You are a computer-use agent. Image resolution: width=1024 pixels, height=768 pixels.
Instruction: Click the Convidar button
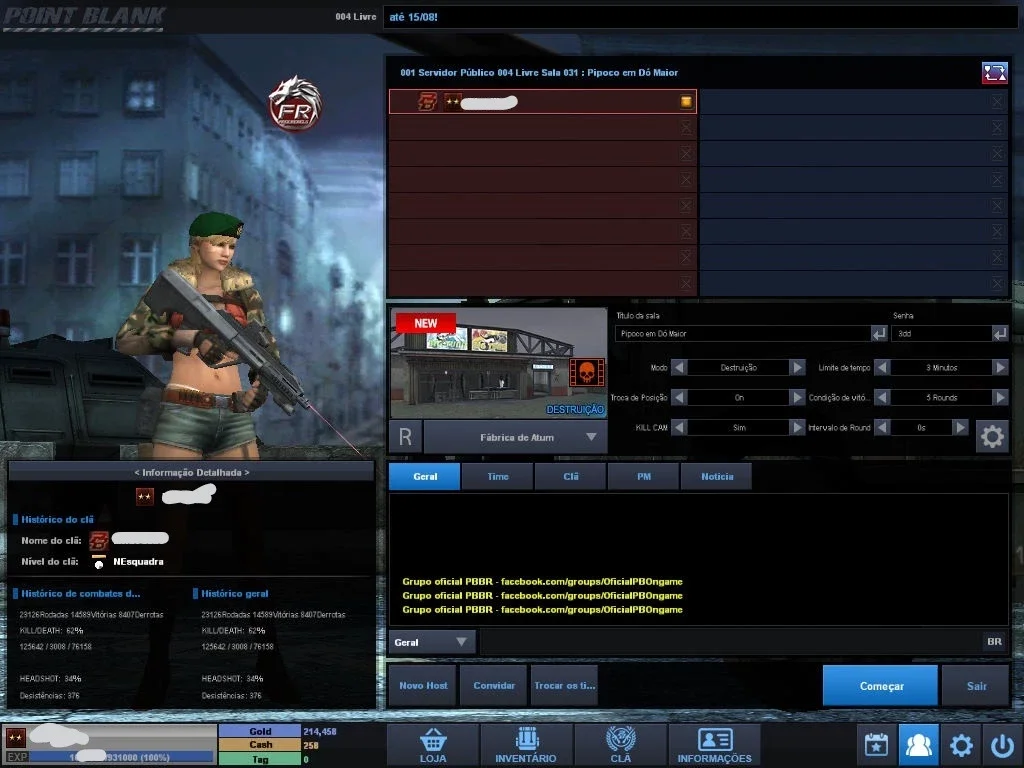494,686
